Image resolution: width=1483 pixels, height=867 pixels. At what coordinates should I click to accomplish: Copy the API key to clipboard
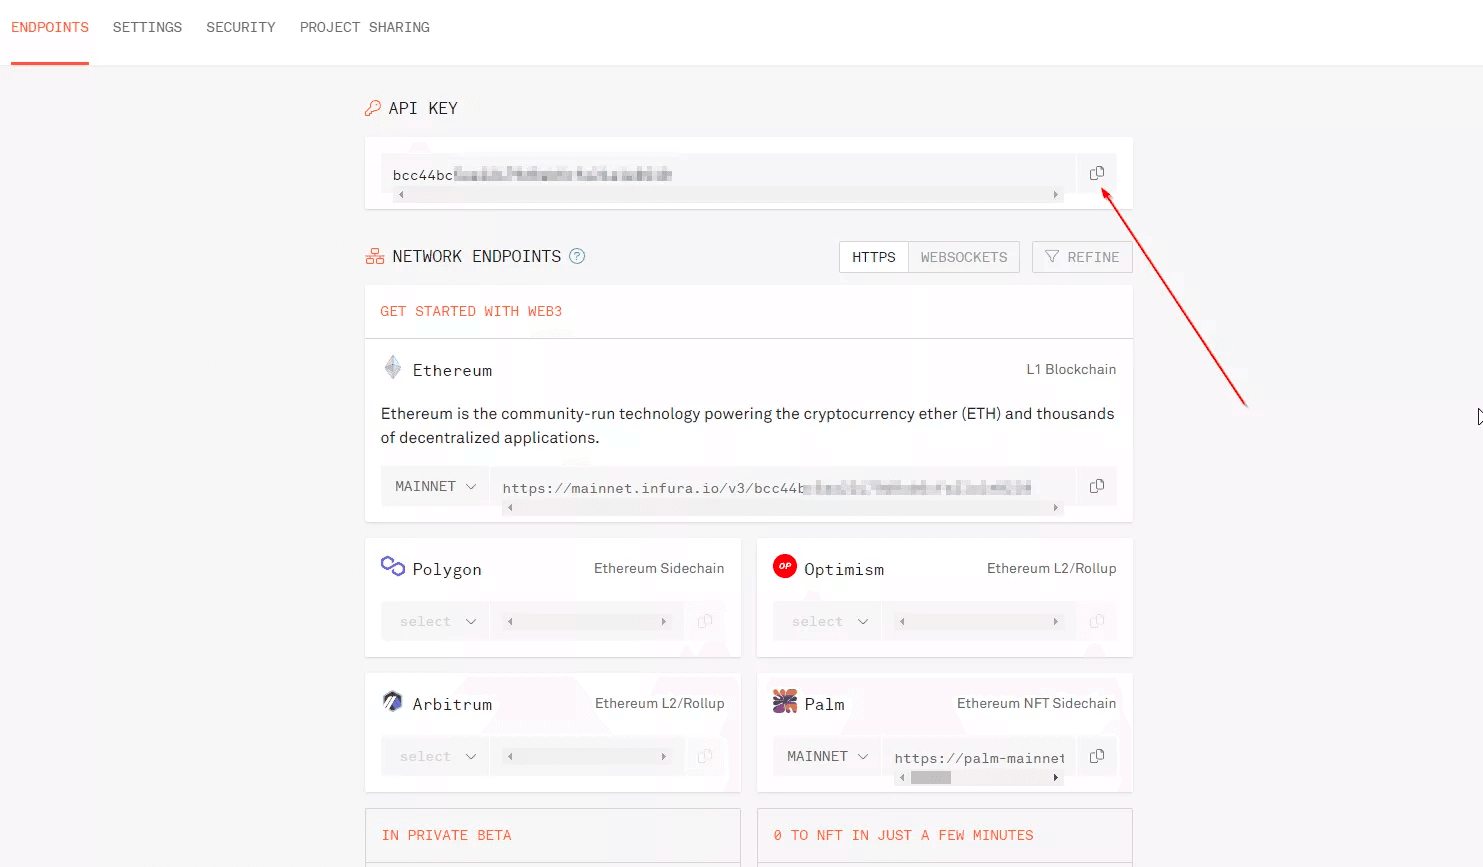coord(1097,173)
